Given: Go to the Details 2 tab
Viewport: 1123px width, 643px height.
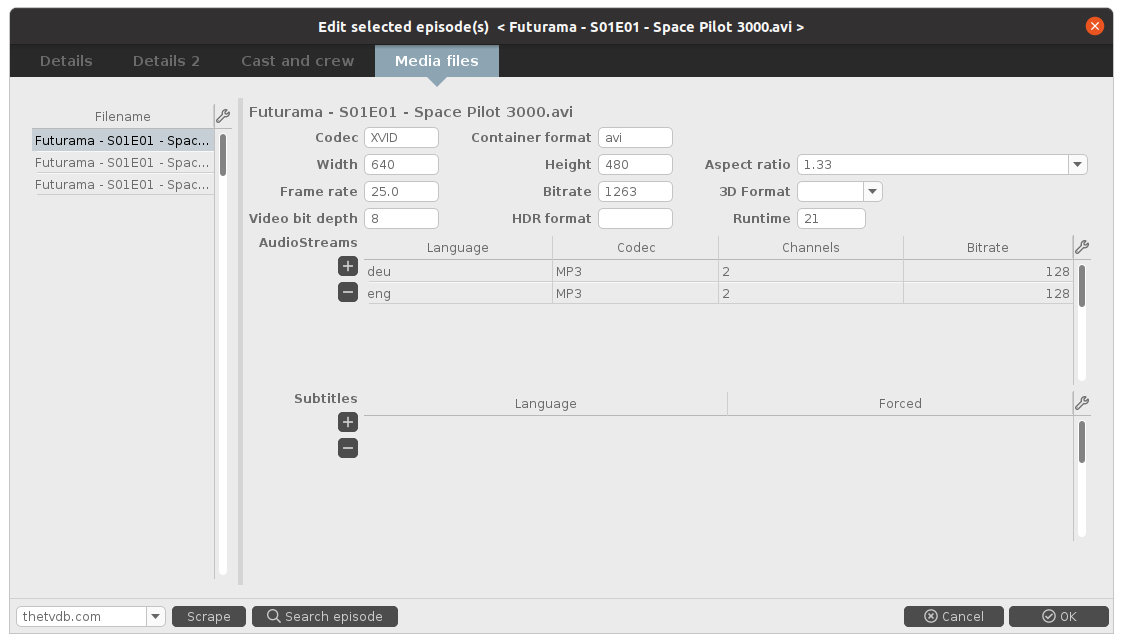Looking at the screenshot, I should pyautogui.click(x=166, y=61).
